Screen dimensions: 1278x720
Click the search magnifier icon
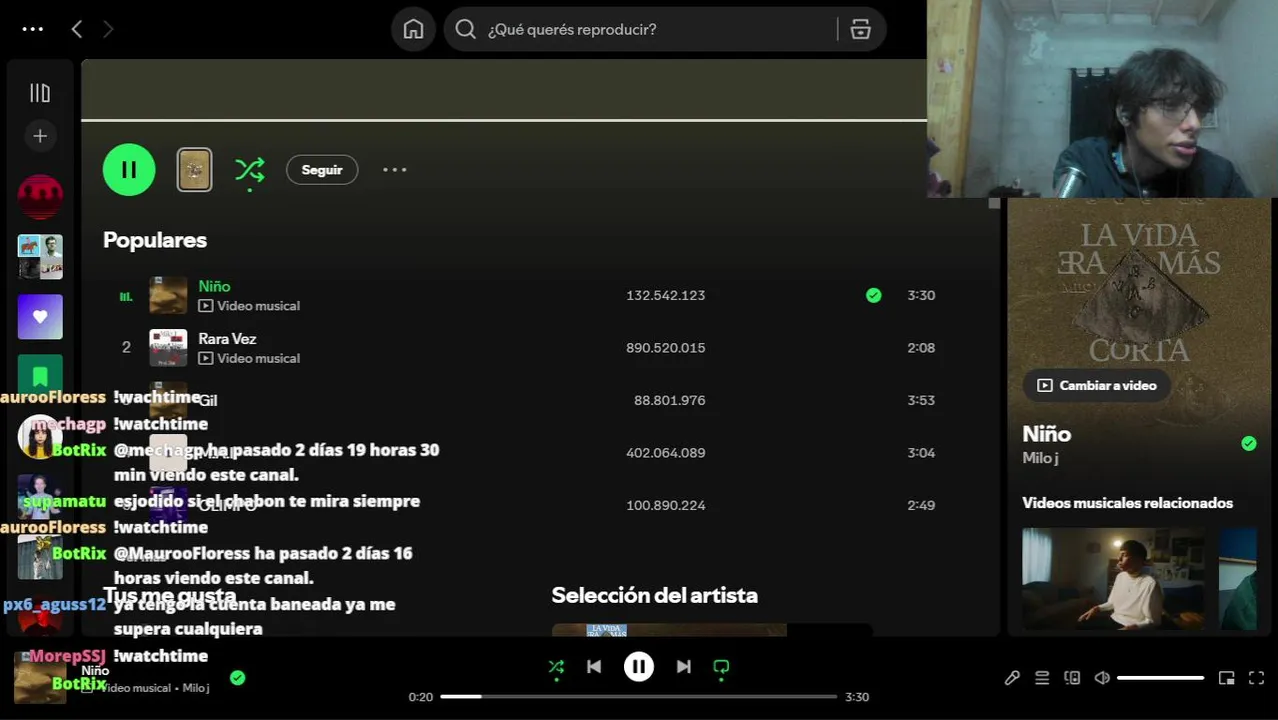pyautogui.click(x=465, y=29)
